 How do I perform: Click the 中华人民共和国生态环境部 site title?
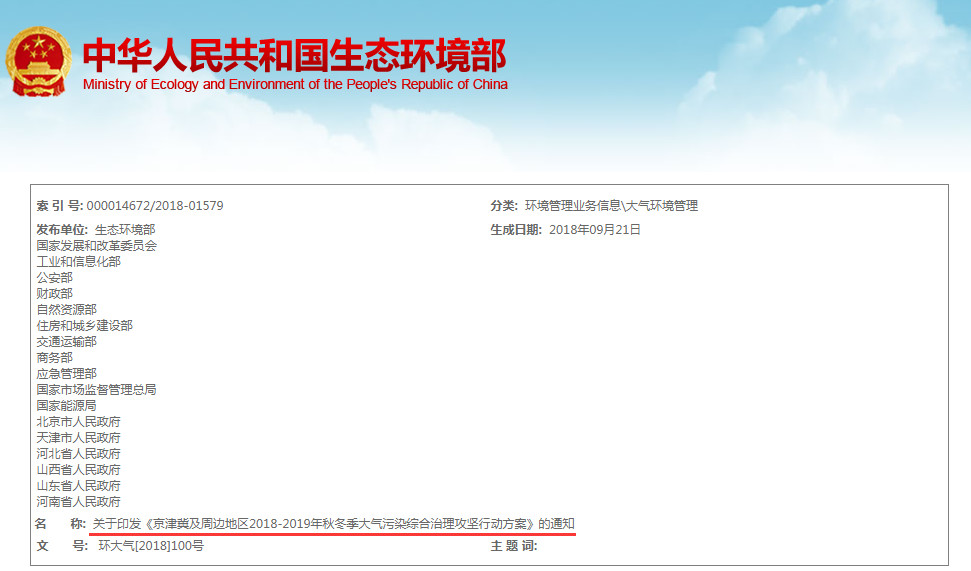point(295,56)
